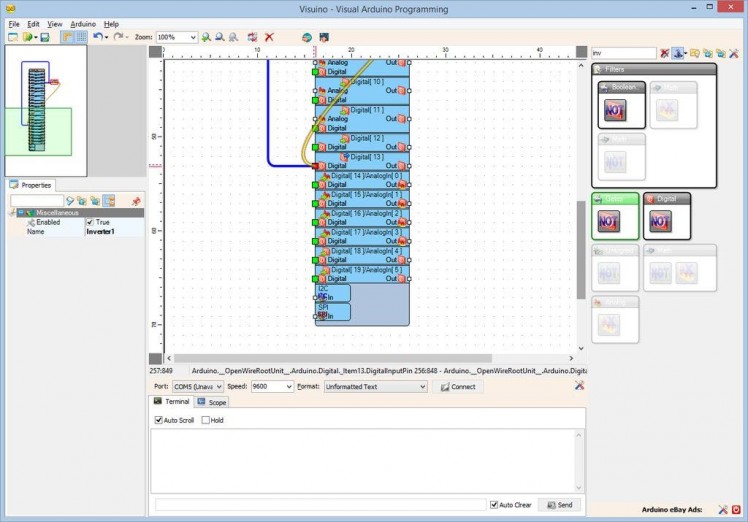
Task: Click the Connect button
Action: [458, 386]
